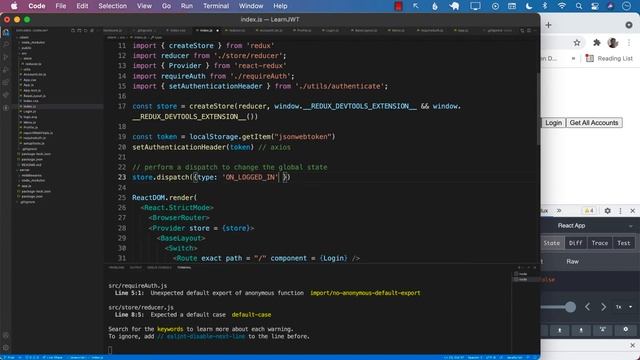Open the Terminal menu in menu bar
The width and height of the screenshot is (640, 360).
216,6
